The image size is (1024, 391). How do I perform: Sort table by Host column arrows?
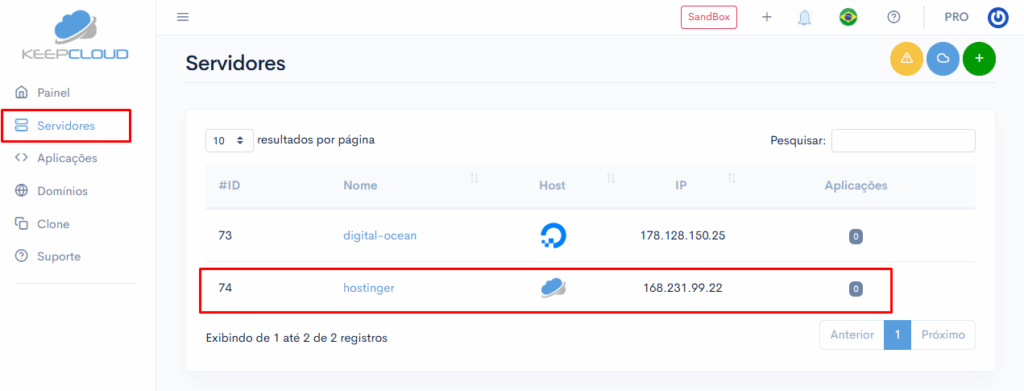point(611,178)
